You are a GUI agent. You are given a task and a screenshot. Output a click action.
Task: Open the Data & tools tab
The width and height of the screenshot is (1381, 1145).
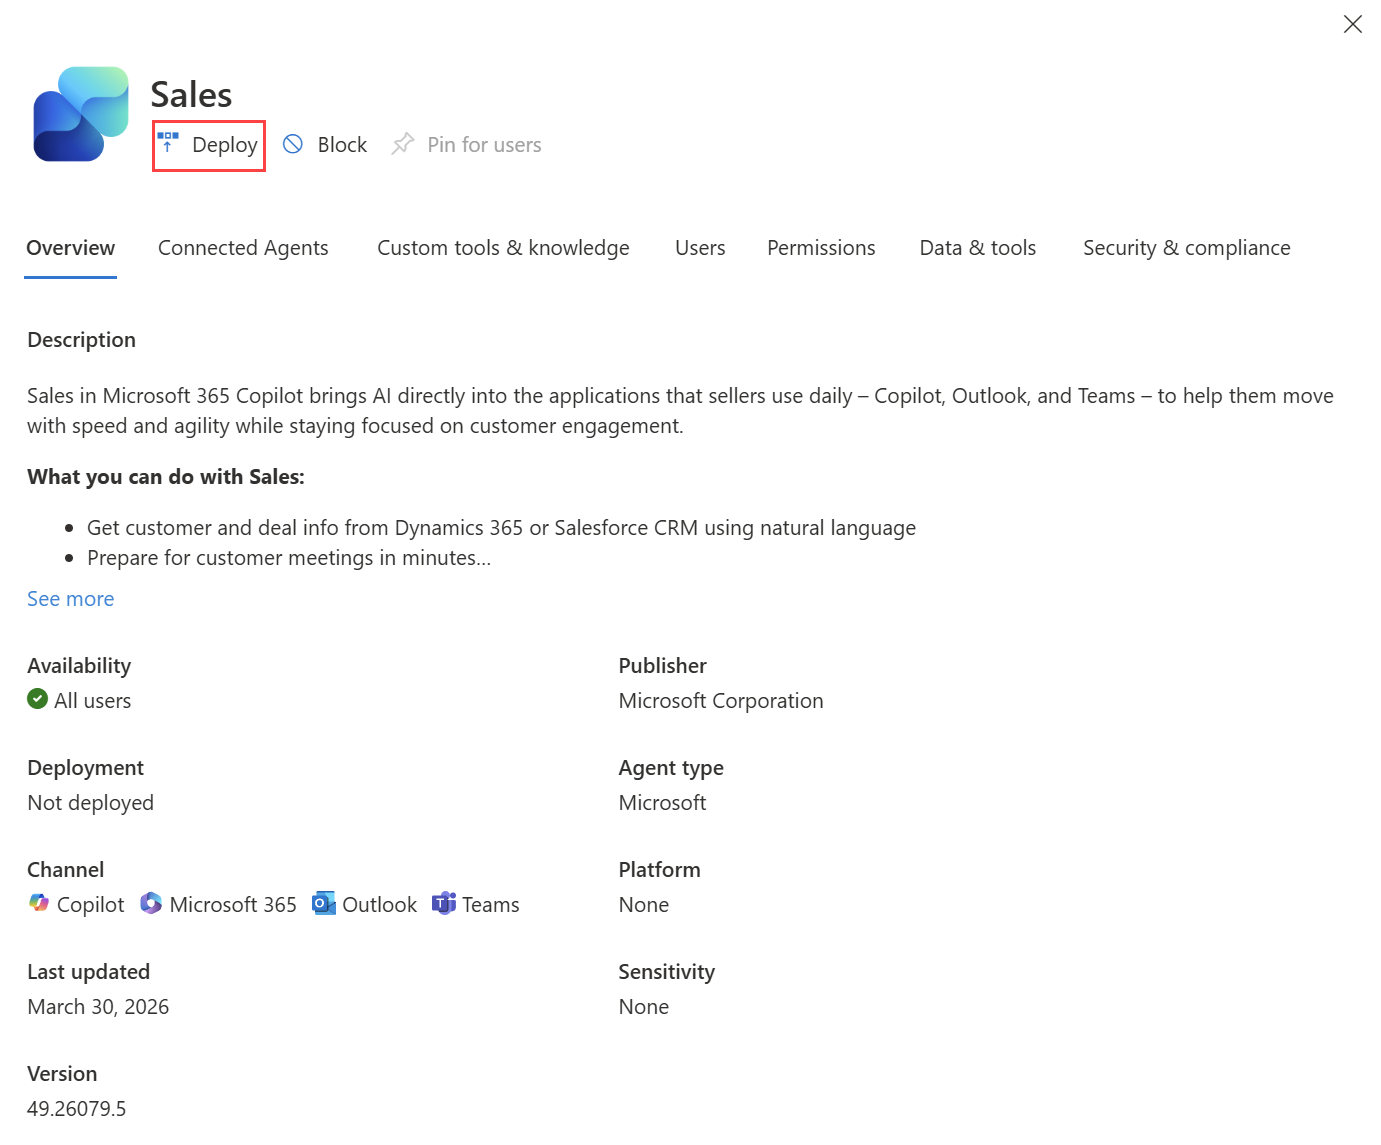(x=977, y=248)
